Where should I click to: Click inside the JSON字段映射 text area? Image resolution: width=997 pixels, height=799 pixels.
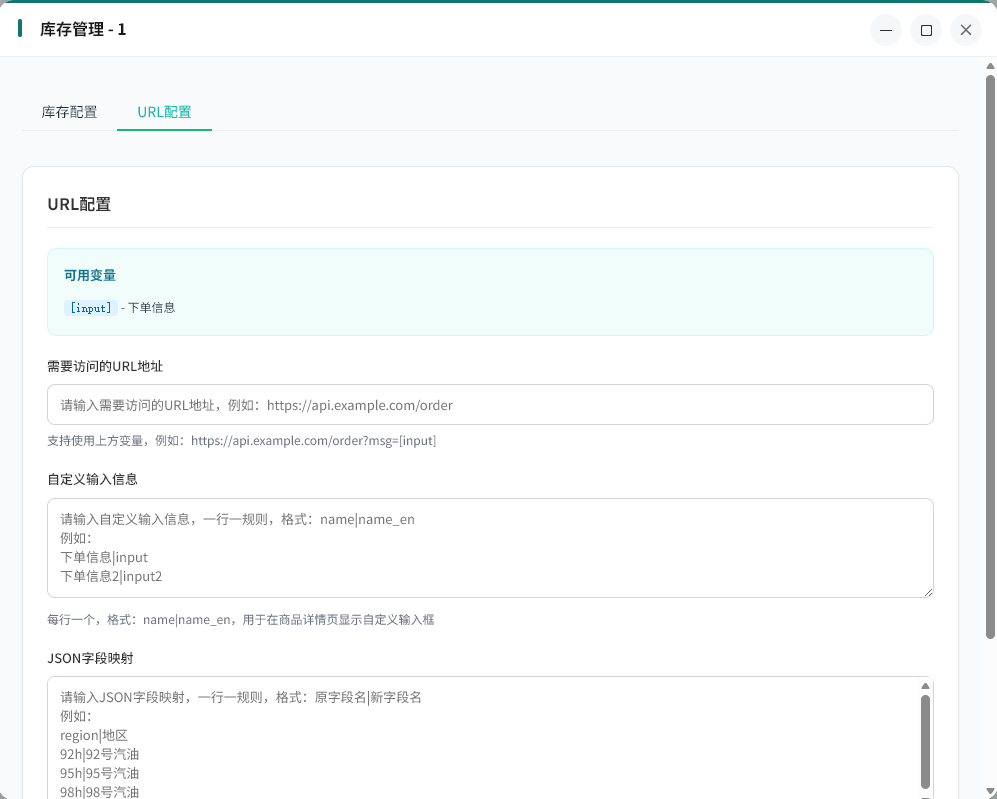coord(480,740)
